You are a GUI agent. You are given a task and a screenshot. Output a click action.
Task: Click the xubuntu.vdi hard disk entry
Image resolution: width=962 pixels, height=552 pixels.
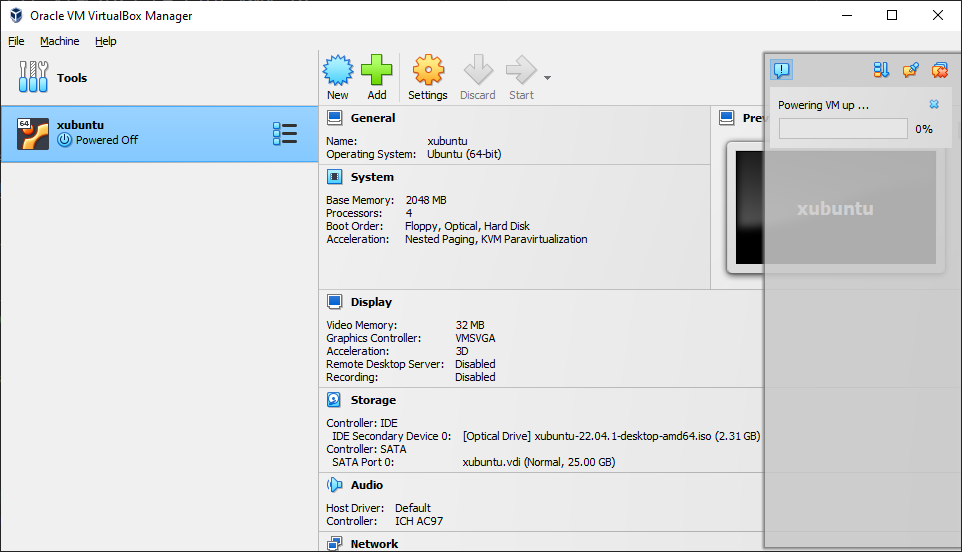pyautogui.click(x=539, y=462)
